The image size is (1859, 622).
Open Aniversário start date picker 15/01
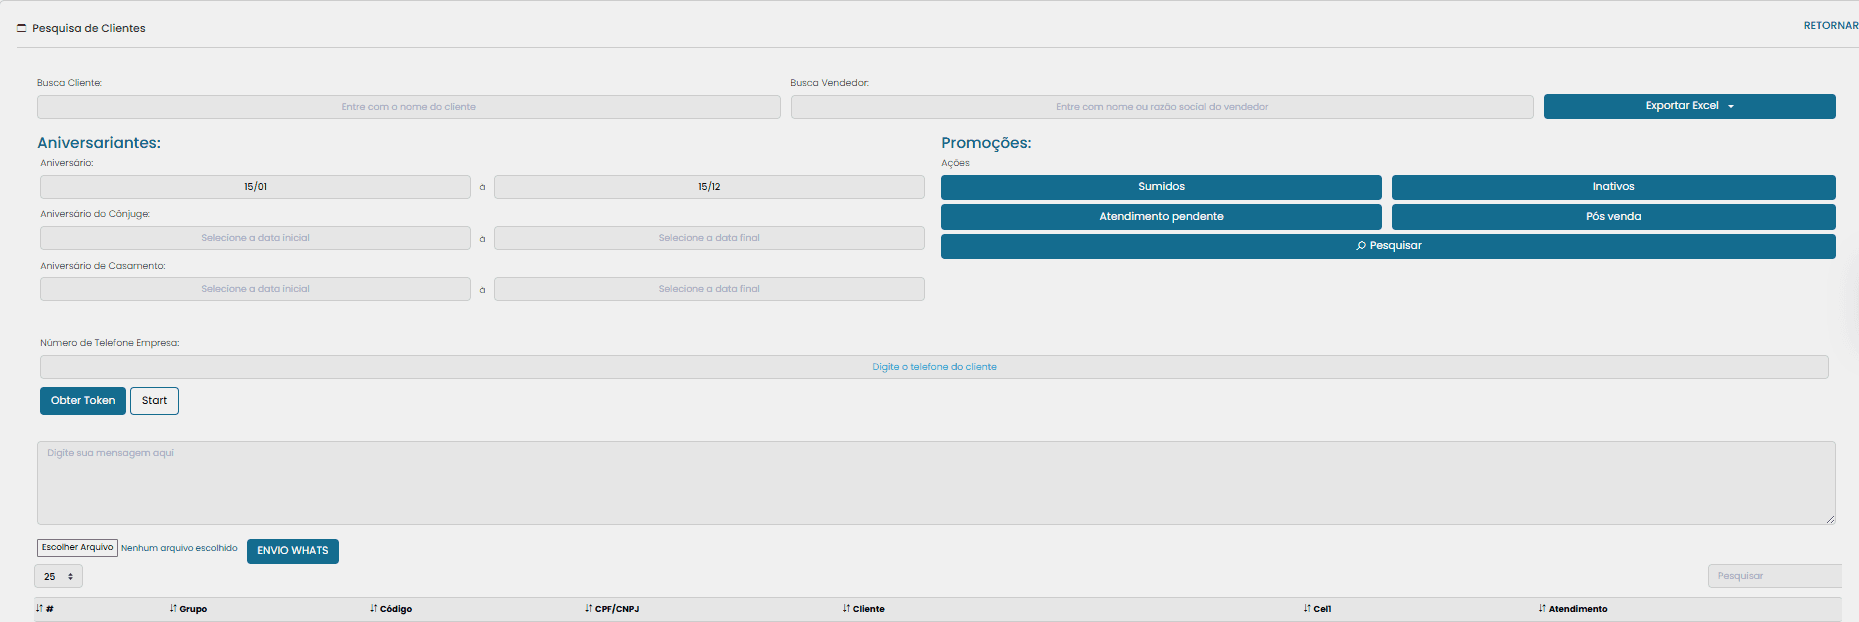click(x=255, y=187)
